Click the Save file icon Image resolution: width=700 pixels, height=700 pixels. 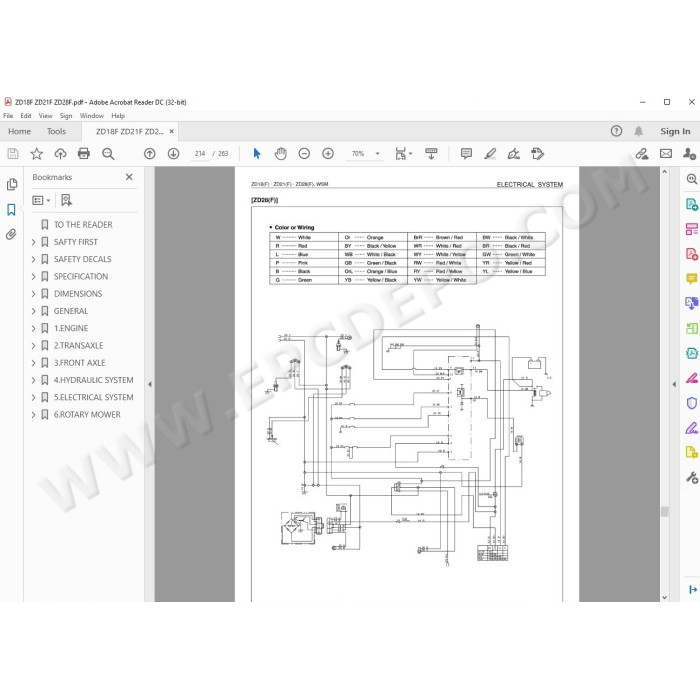13,154
